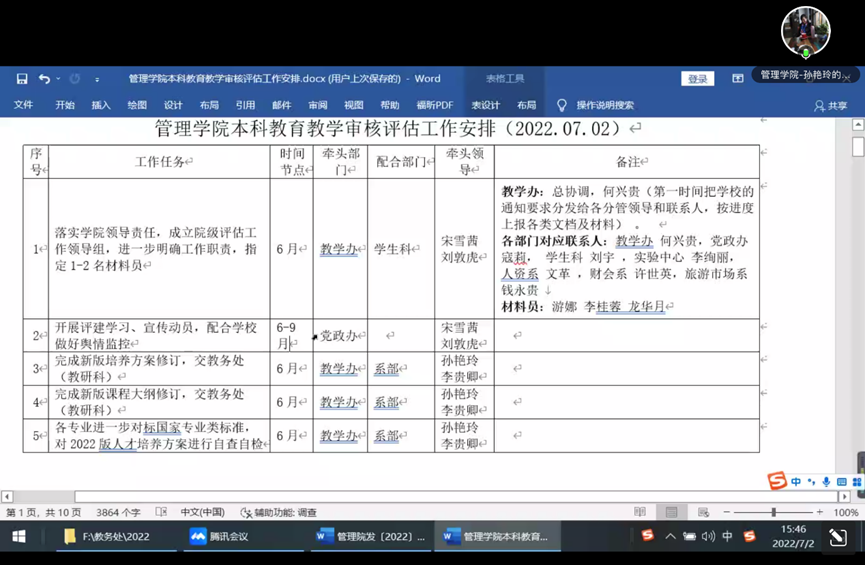Click the Save icon in the title bar
Viewport: 865px width, 565px height.
22,79
